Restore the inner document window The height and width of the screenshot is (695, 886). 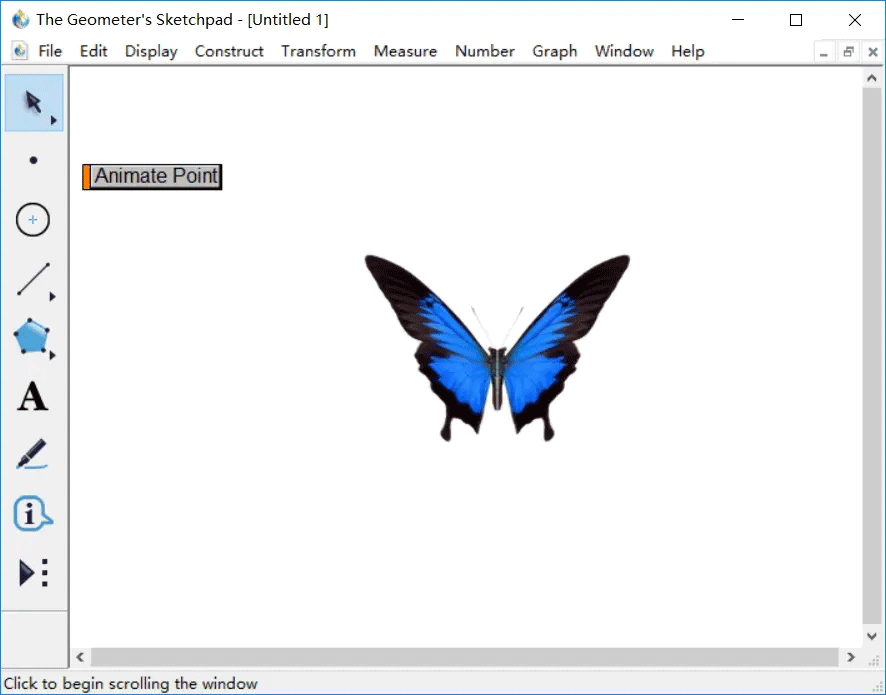click(x=848, y=52)
